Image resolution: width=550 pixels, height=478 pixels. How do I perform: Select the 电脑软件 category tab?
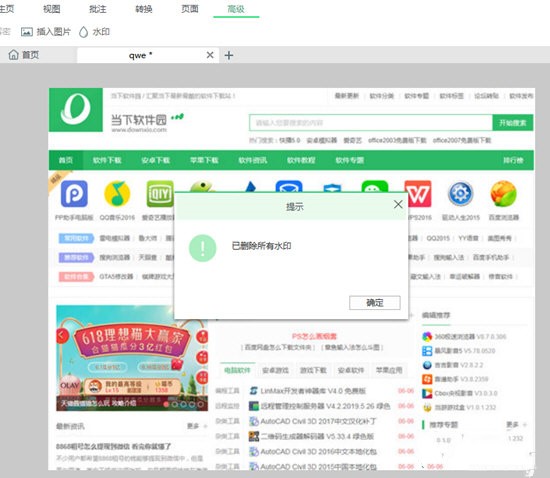[x=237, y=370]
